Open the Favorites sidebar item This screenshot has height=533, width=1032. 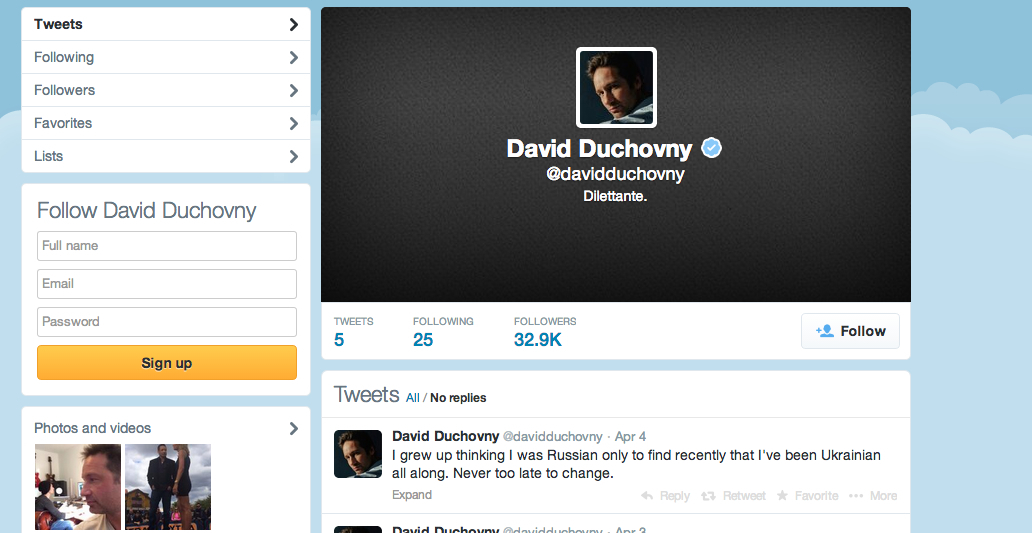[166, 123]
